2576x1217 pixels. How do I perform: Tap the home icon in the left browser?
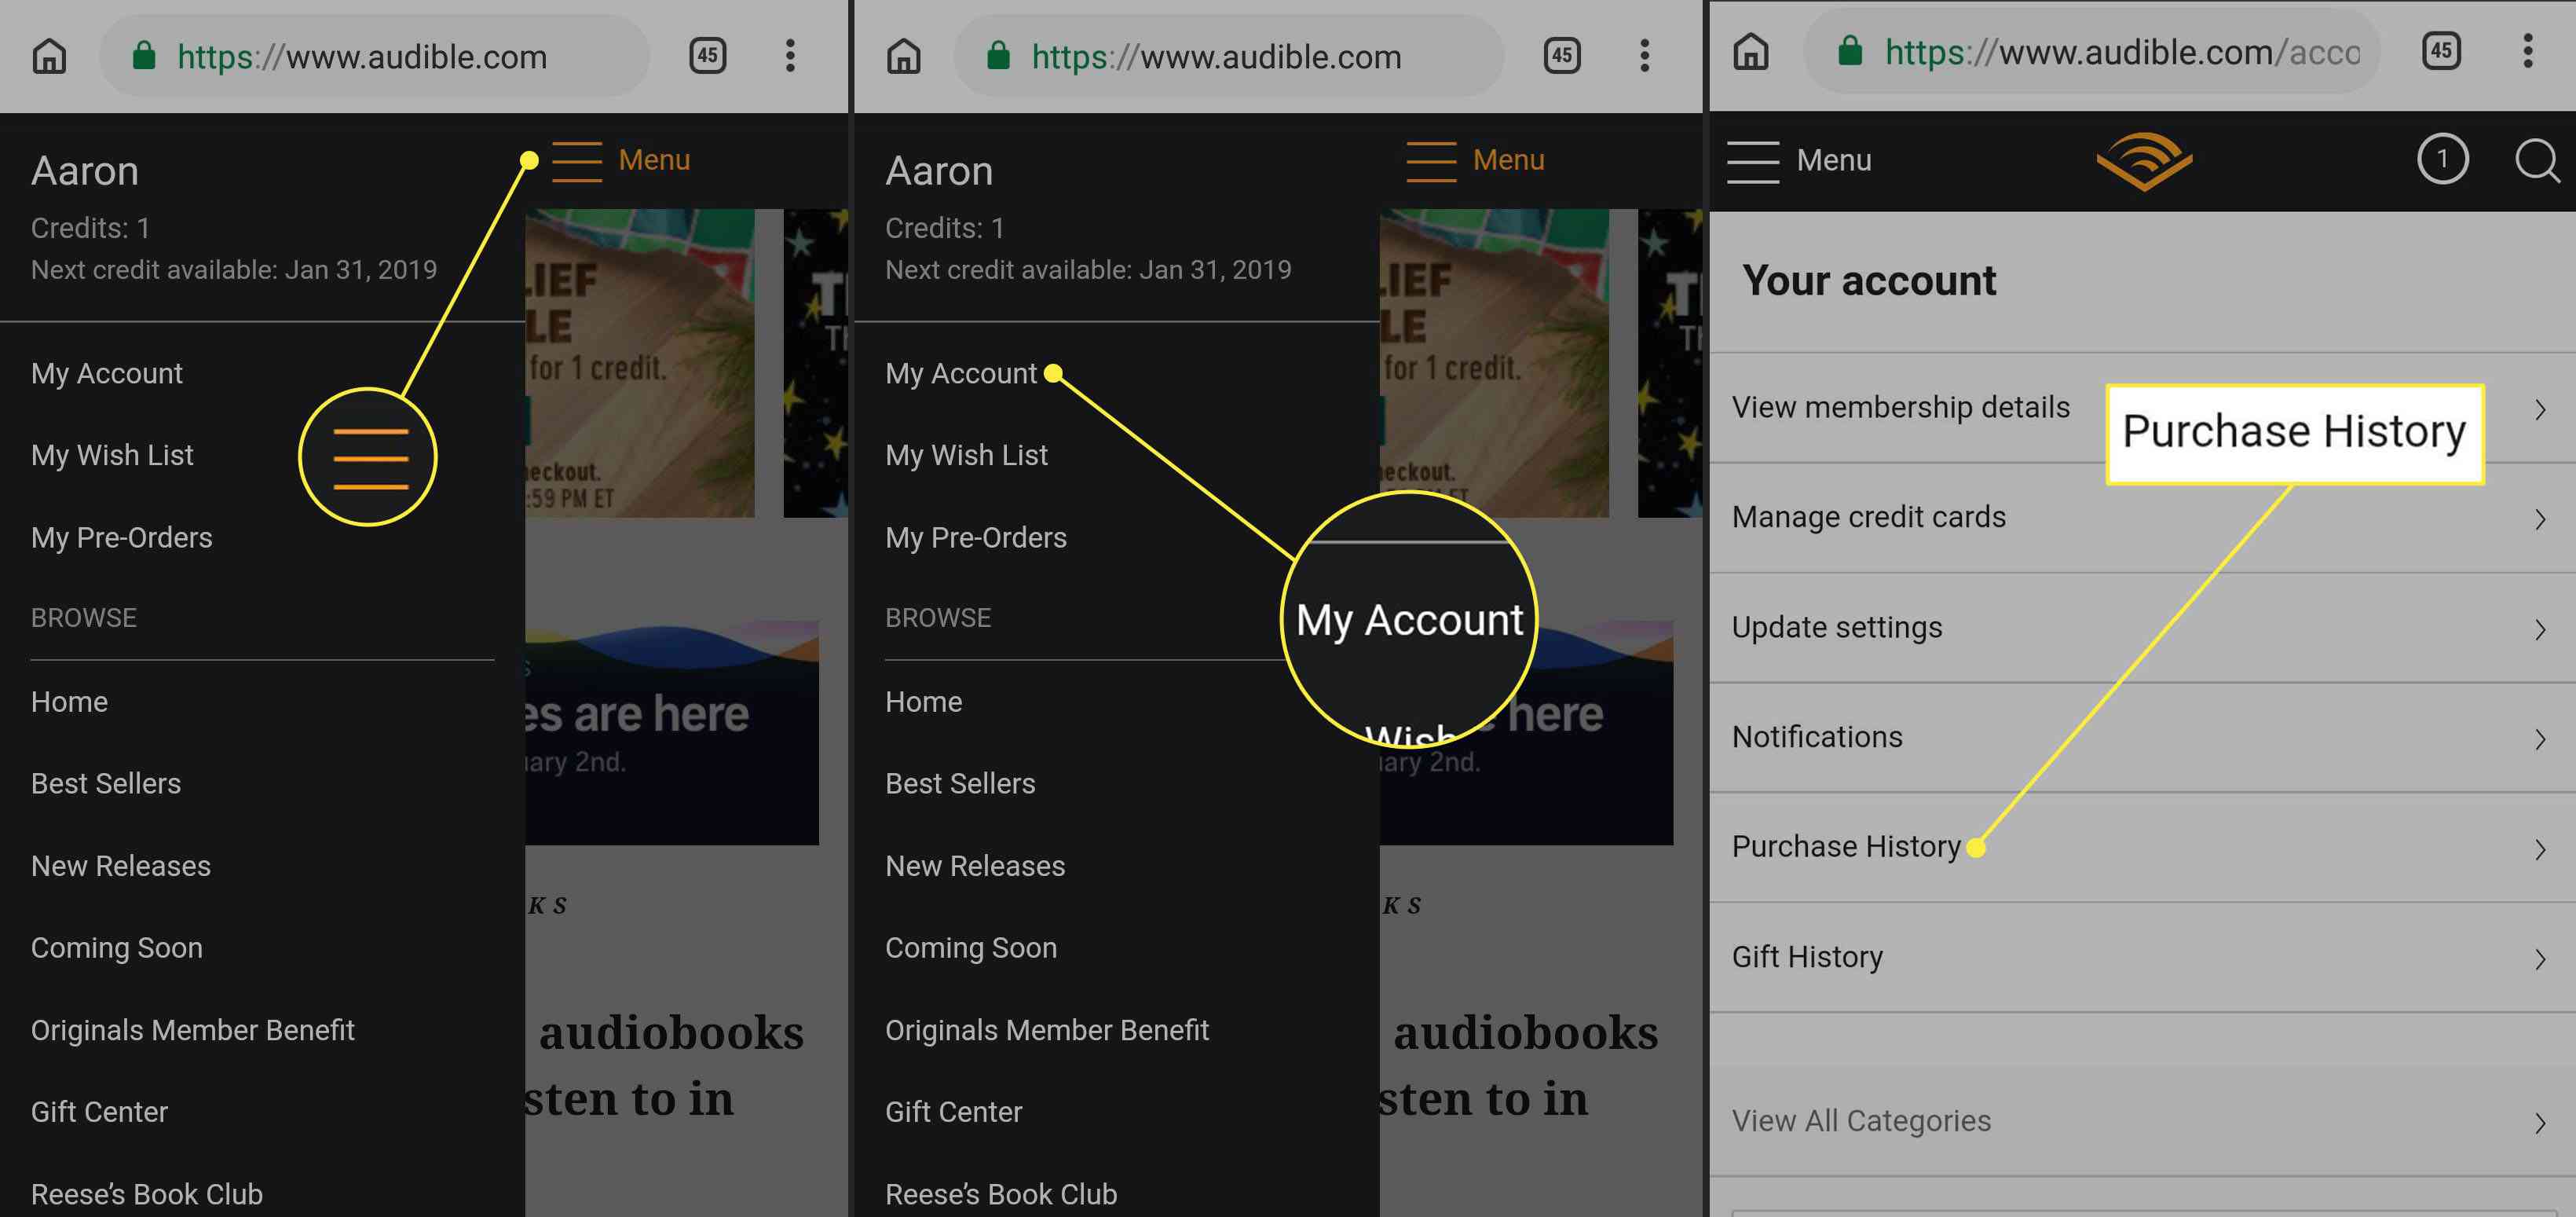pyautogui.click(x=49, y=56)
